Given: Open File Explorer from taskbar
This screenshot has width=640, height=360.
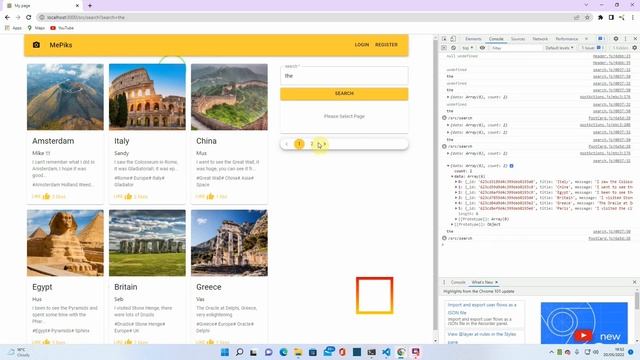Looking at the screenshot, I should [298, 352].
